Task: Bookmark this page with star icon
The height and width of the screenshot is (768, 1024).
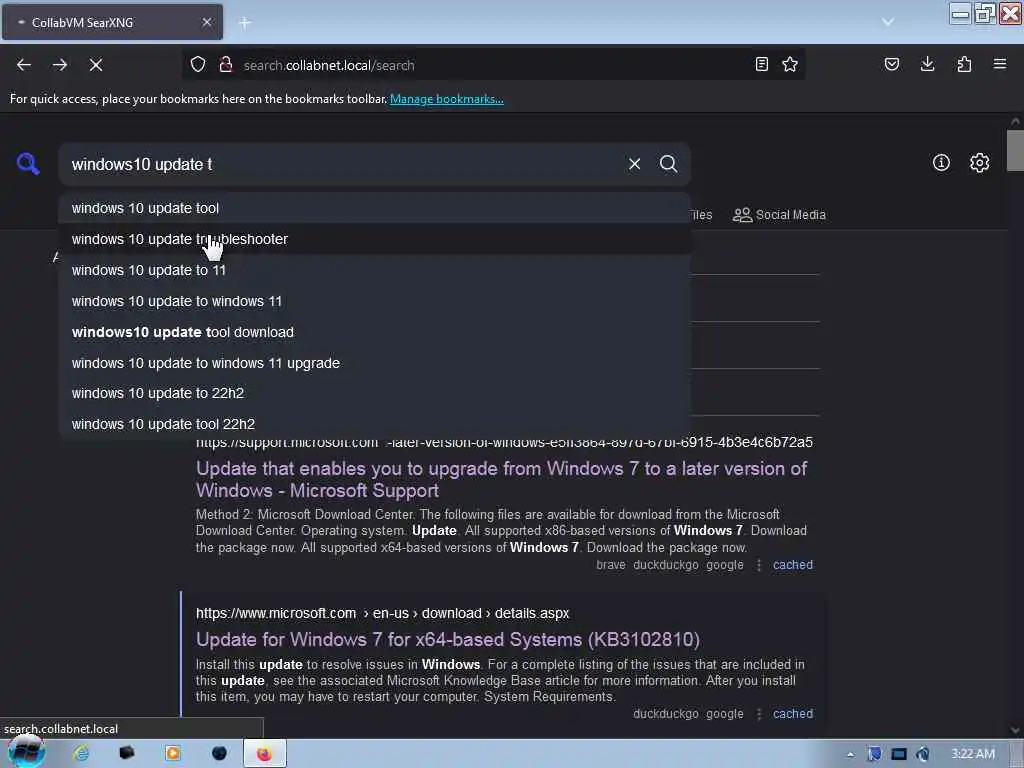Action: 790,65
